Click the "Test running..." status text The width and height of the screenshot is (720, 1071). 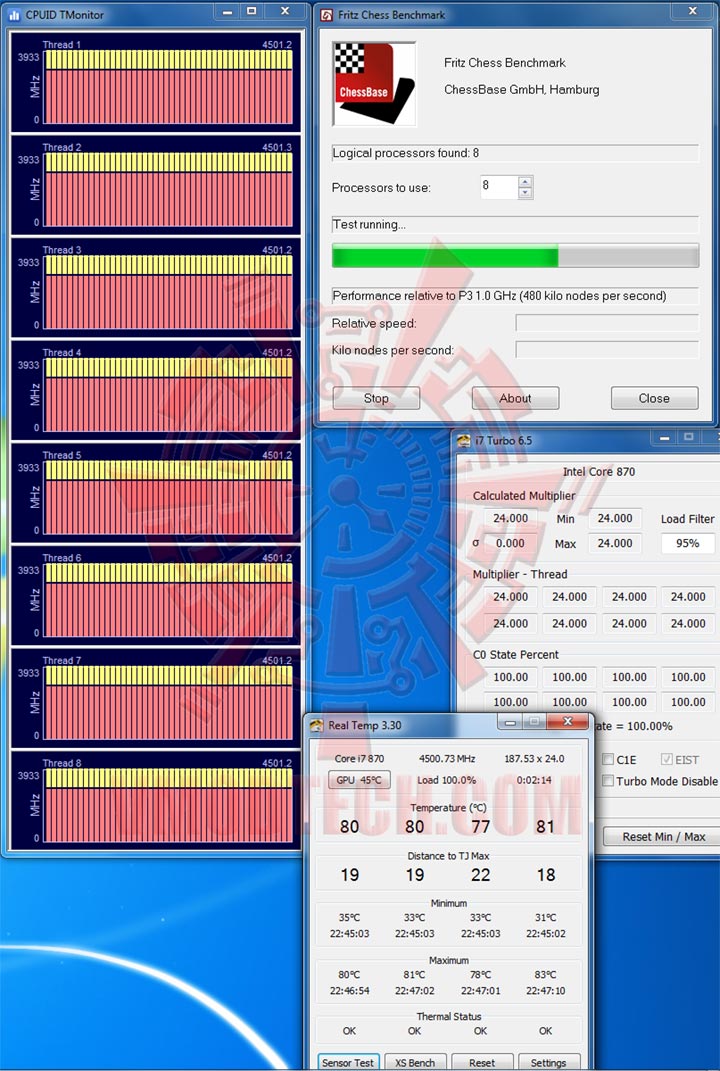tap(369, 224)
